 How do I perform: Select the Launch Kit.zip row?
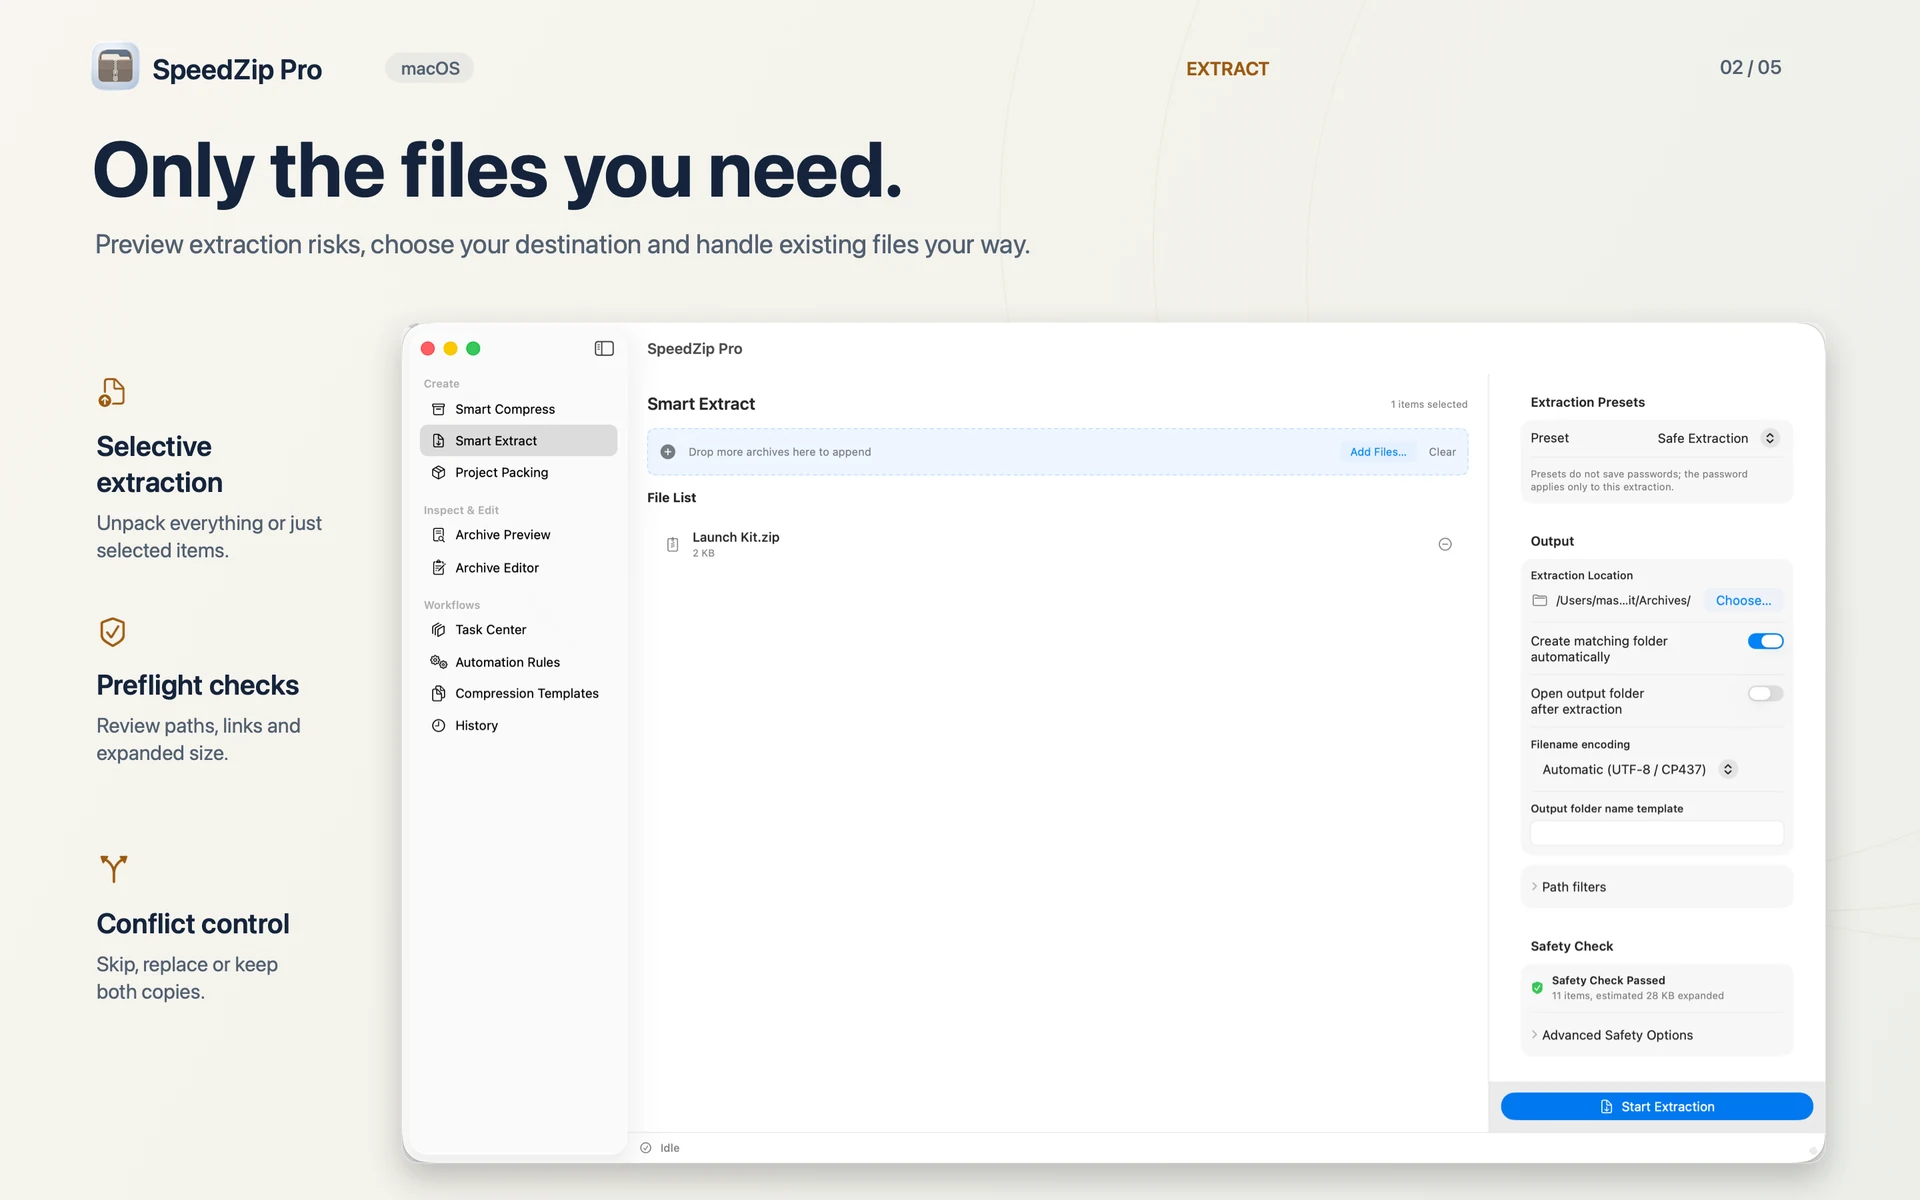click(x=1057, y=544)
